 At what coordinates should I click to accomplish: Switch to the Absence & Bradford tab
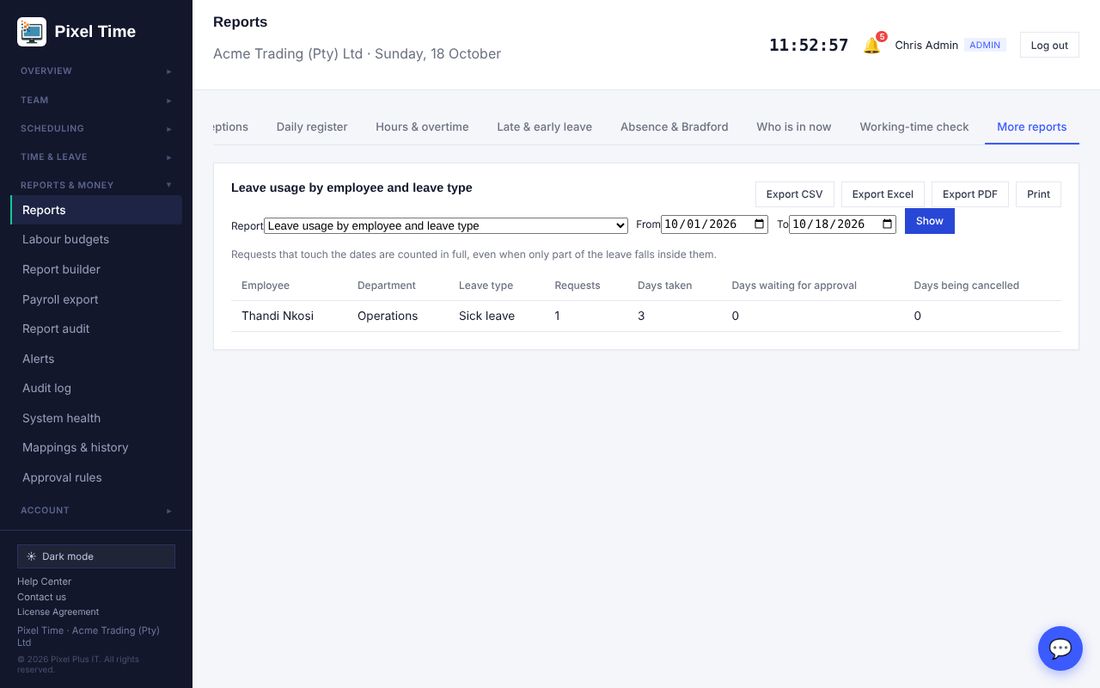click(x=674, y=127)
